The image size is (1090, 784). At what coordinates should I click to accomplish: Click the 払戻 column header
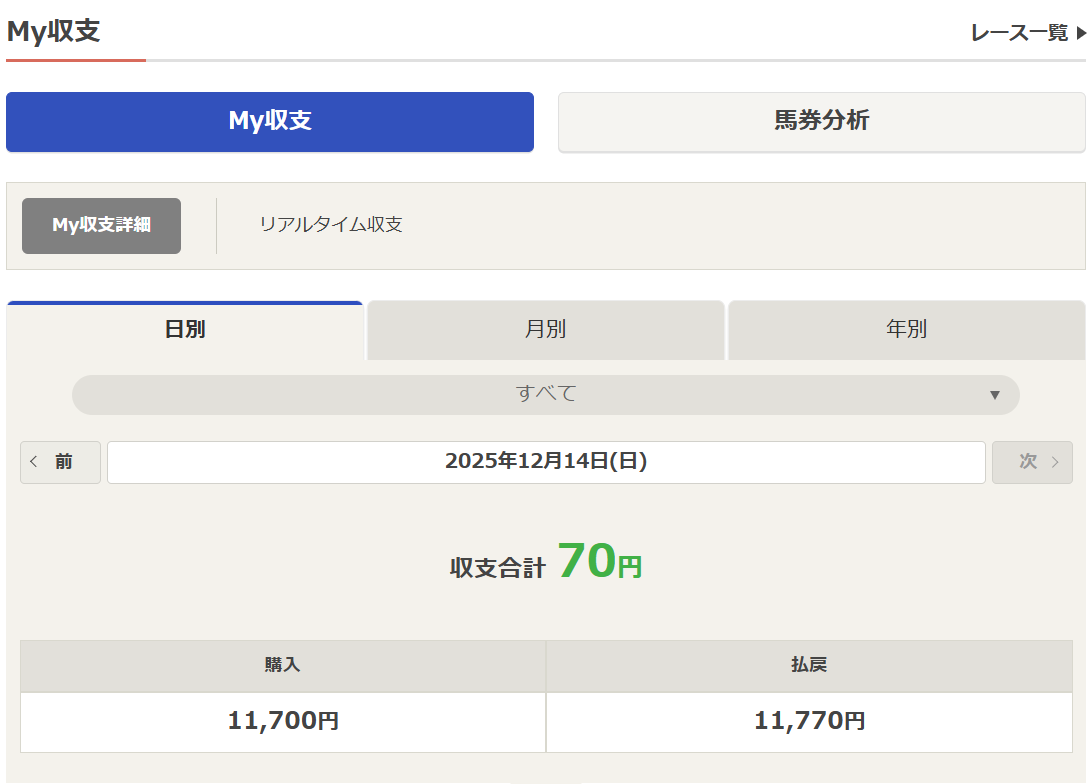[x=809, y=666]
